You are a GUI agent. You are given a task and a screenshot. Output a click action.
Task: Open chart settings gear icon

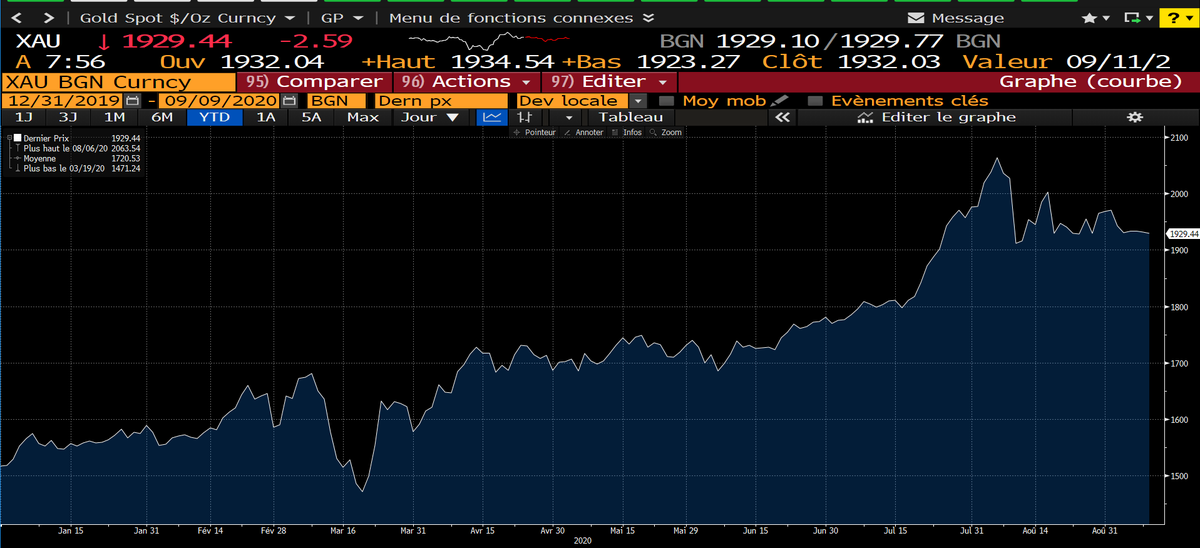coord(1133,117)
